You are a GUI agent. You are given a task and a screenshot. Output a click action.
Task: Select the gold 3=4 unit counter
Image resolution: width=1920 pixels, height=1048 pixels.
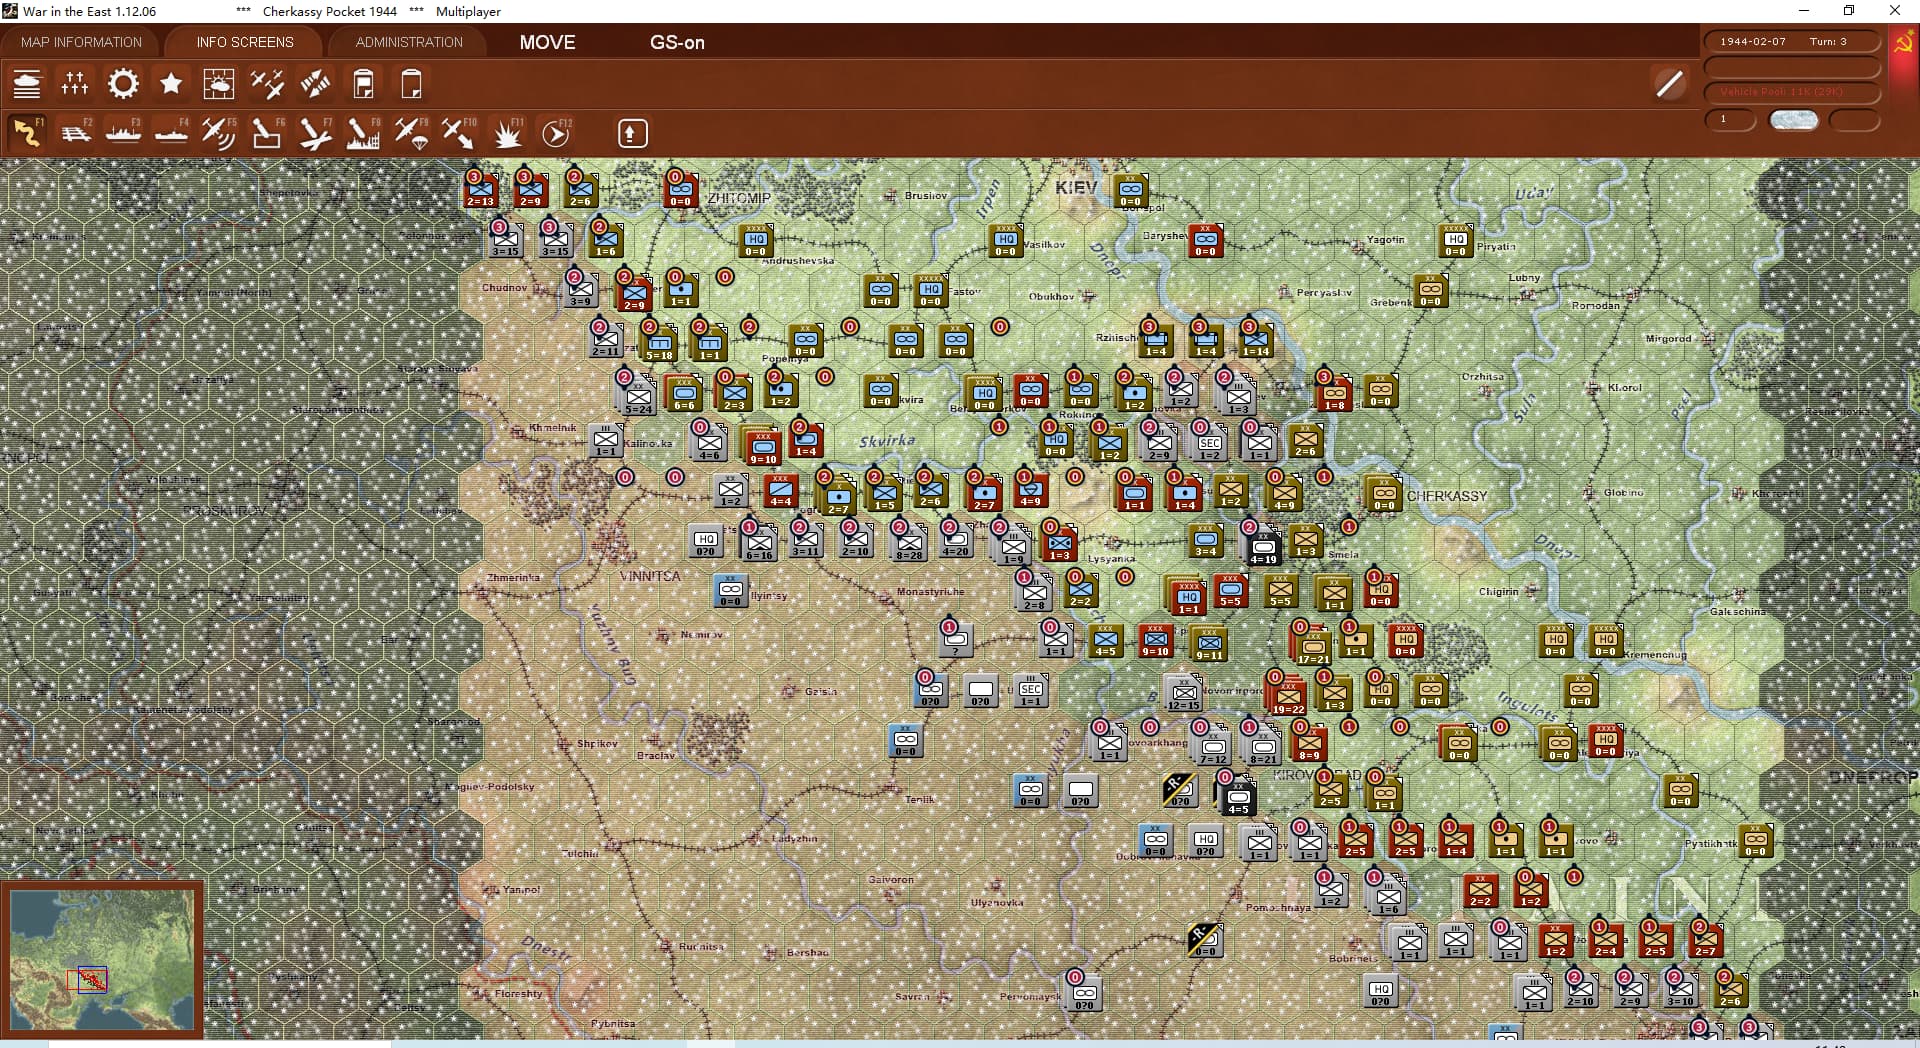click(x=1205, y=540)
